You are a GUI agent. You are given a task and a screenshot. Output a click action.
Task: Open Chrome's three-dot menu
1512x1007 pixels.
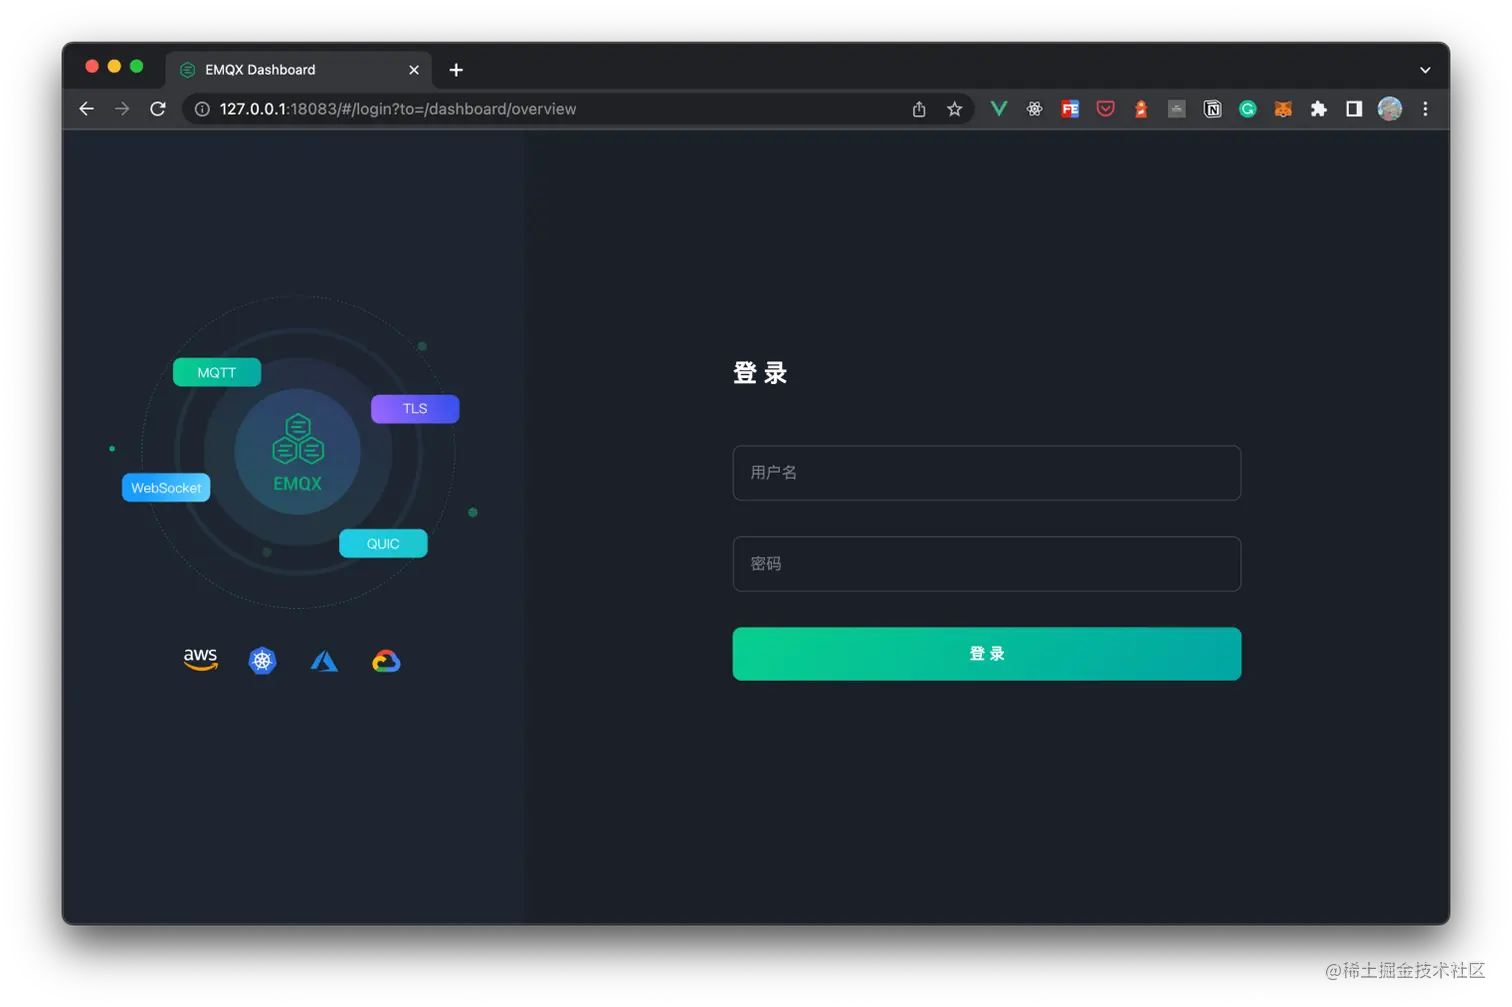click(1424, 109)
